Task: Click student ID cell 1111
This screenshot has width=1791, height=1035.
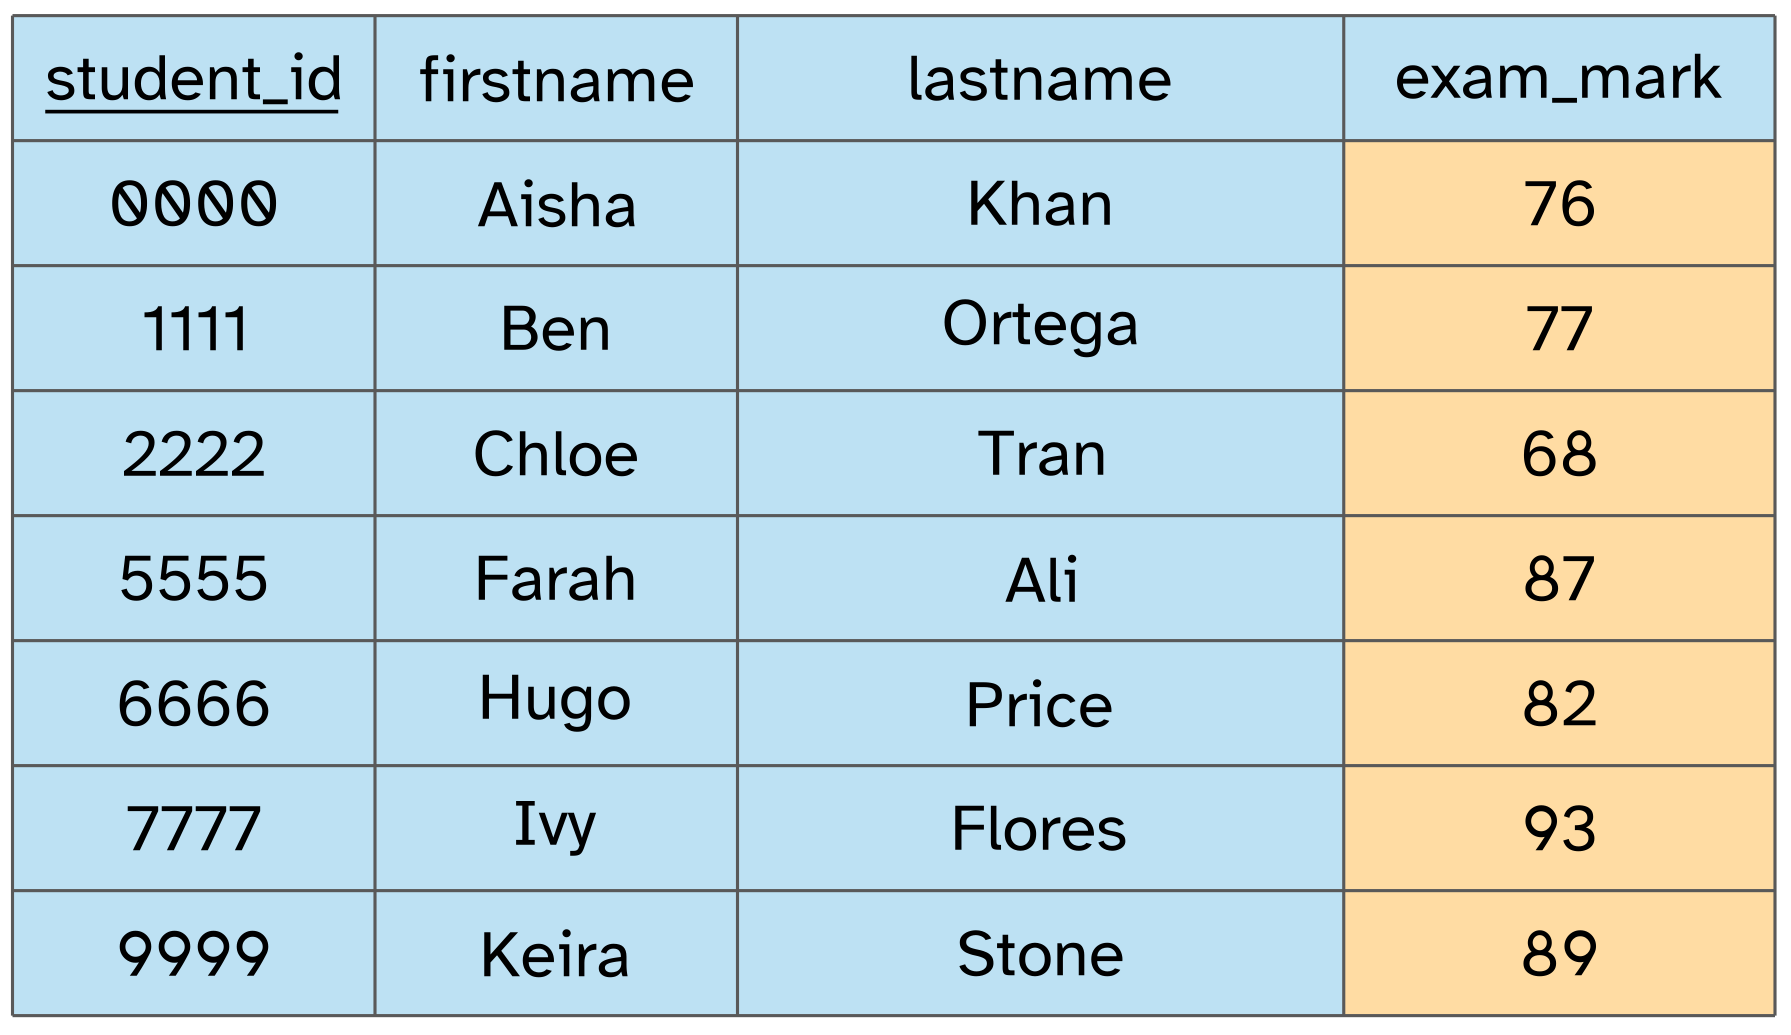Action: point(194,328)
